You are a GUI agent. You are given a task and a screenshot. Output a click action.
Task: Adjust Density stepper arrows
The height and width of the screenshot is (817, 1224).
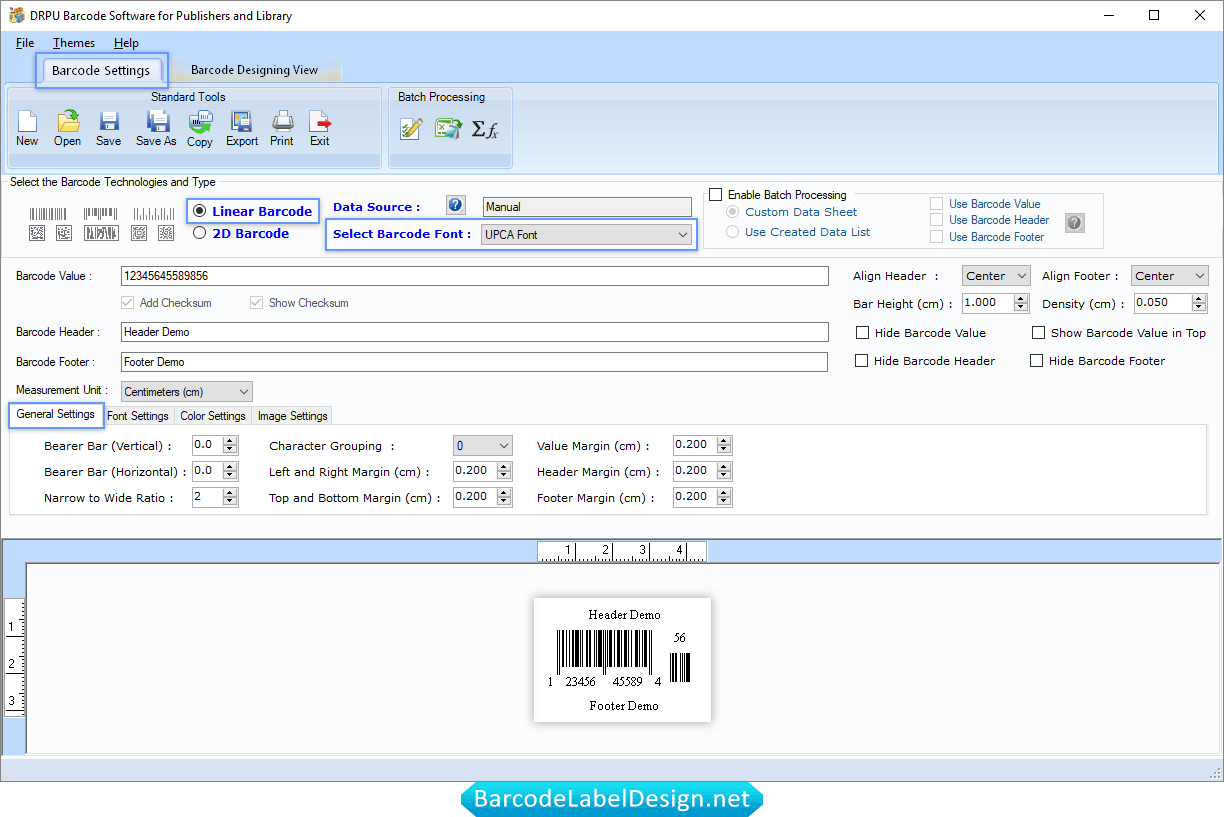click(1200, 303)
